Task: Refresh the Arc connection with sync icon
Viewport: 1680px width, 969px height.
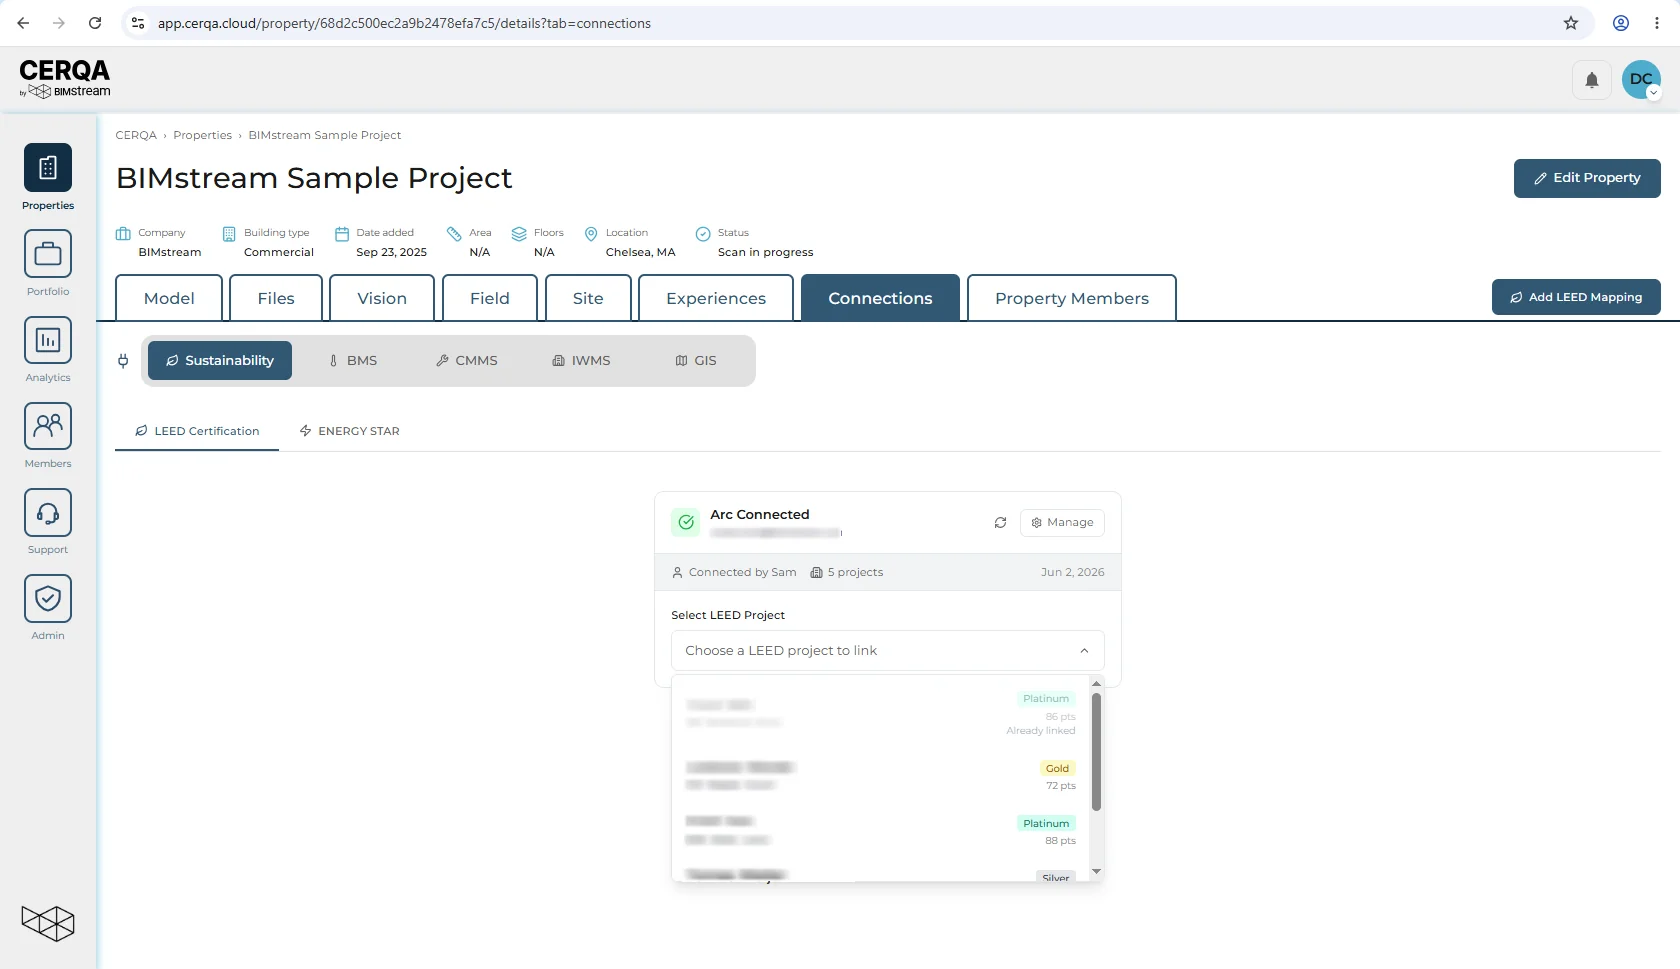Action: [x=1000, y=522]
